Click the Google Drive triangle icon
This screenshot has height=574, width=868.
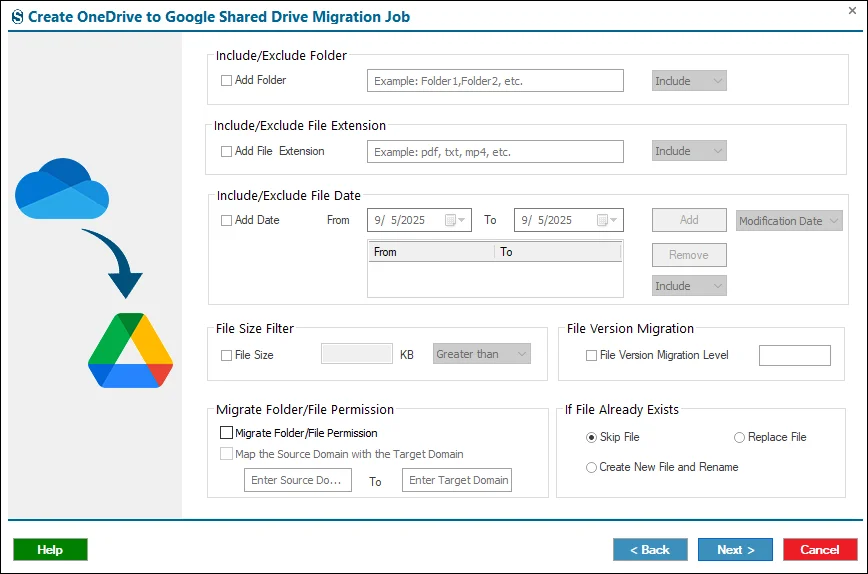131,350
